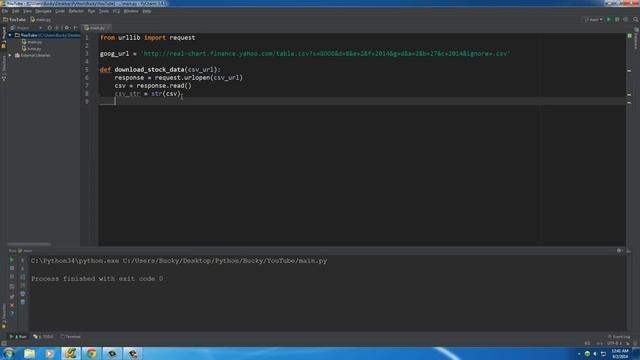Viewport: 640px width, 360px height.
Task: Hide the Project panel with the collapse icon
Action: (x=75, y=28)
